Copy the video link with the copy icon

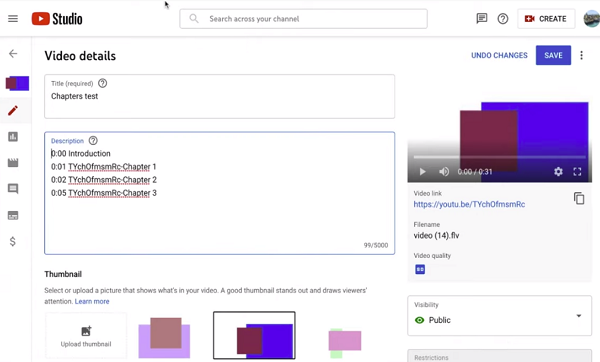pos(579,198)
